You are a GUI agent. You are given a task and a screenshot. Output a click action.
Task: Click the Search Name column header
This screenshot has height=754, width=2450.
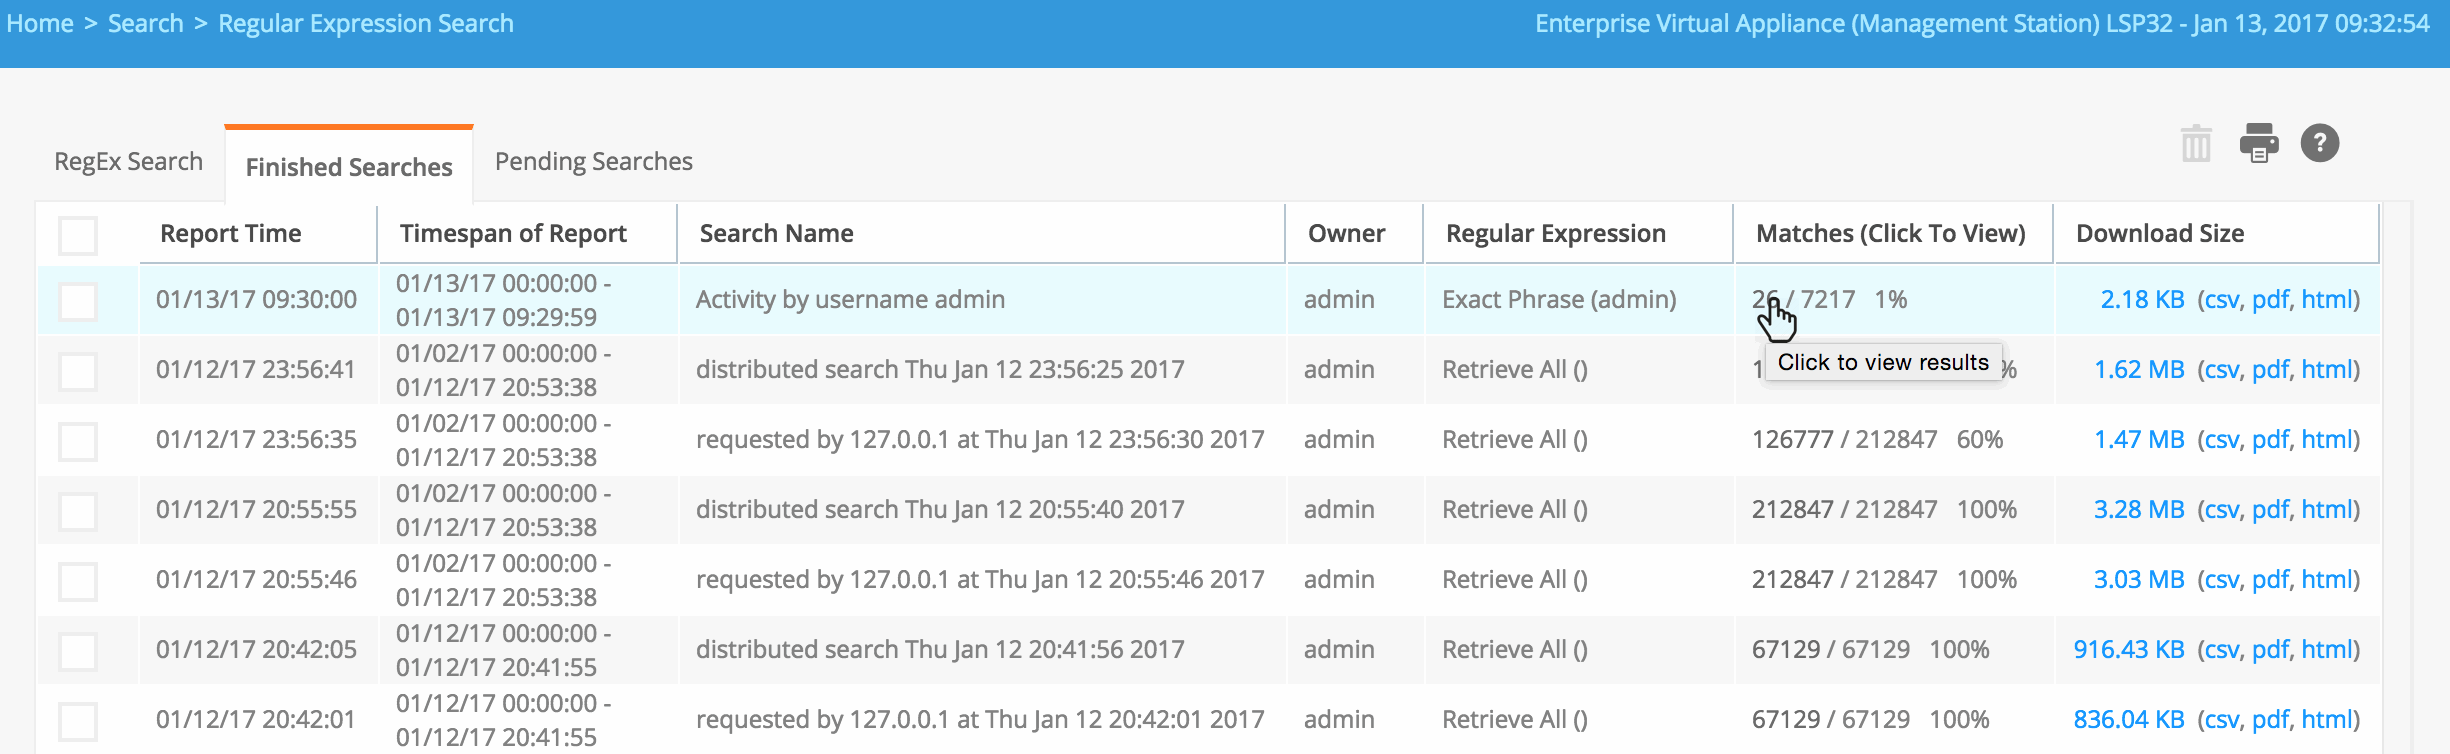776,234
